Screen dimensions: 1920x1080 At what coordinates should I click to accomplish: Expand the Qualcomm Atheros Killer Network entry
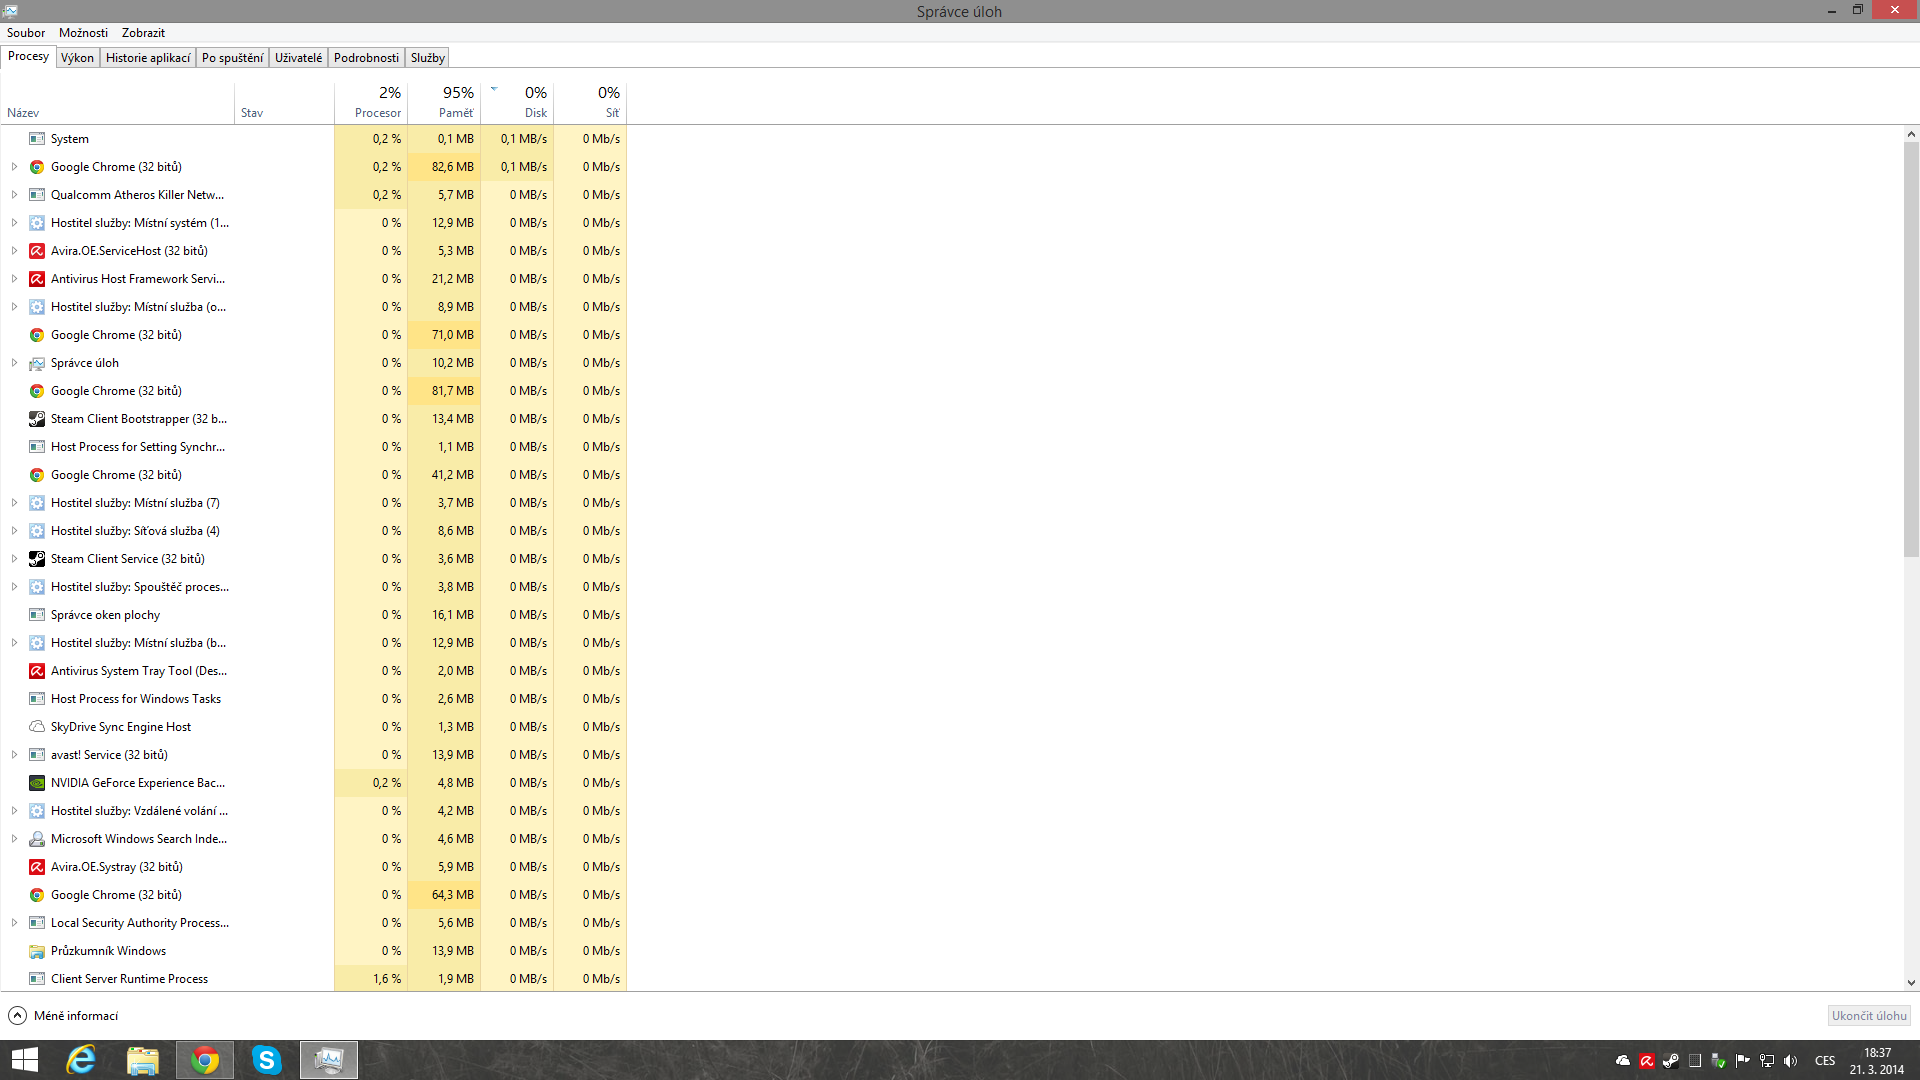[14, 195]
